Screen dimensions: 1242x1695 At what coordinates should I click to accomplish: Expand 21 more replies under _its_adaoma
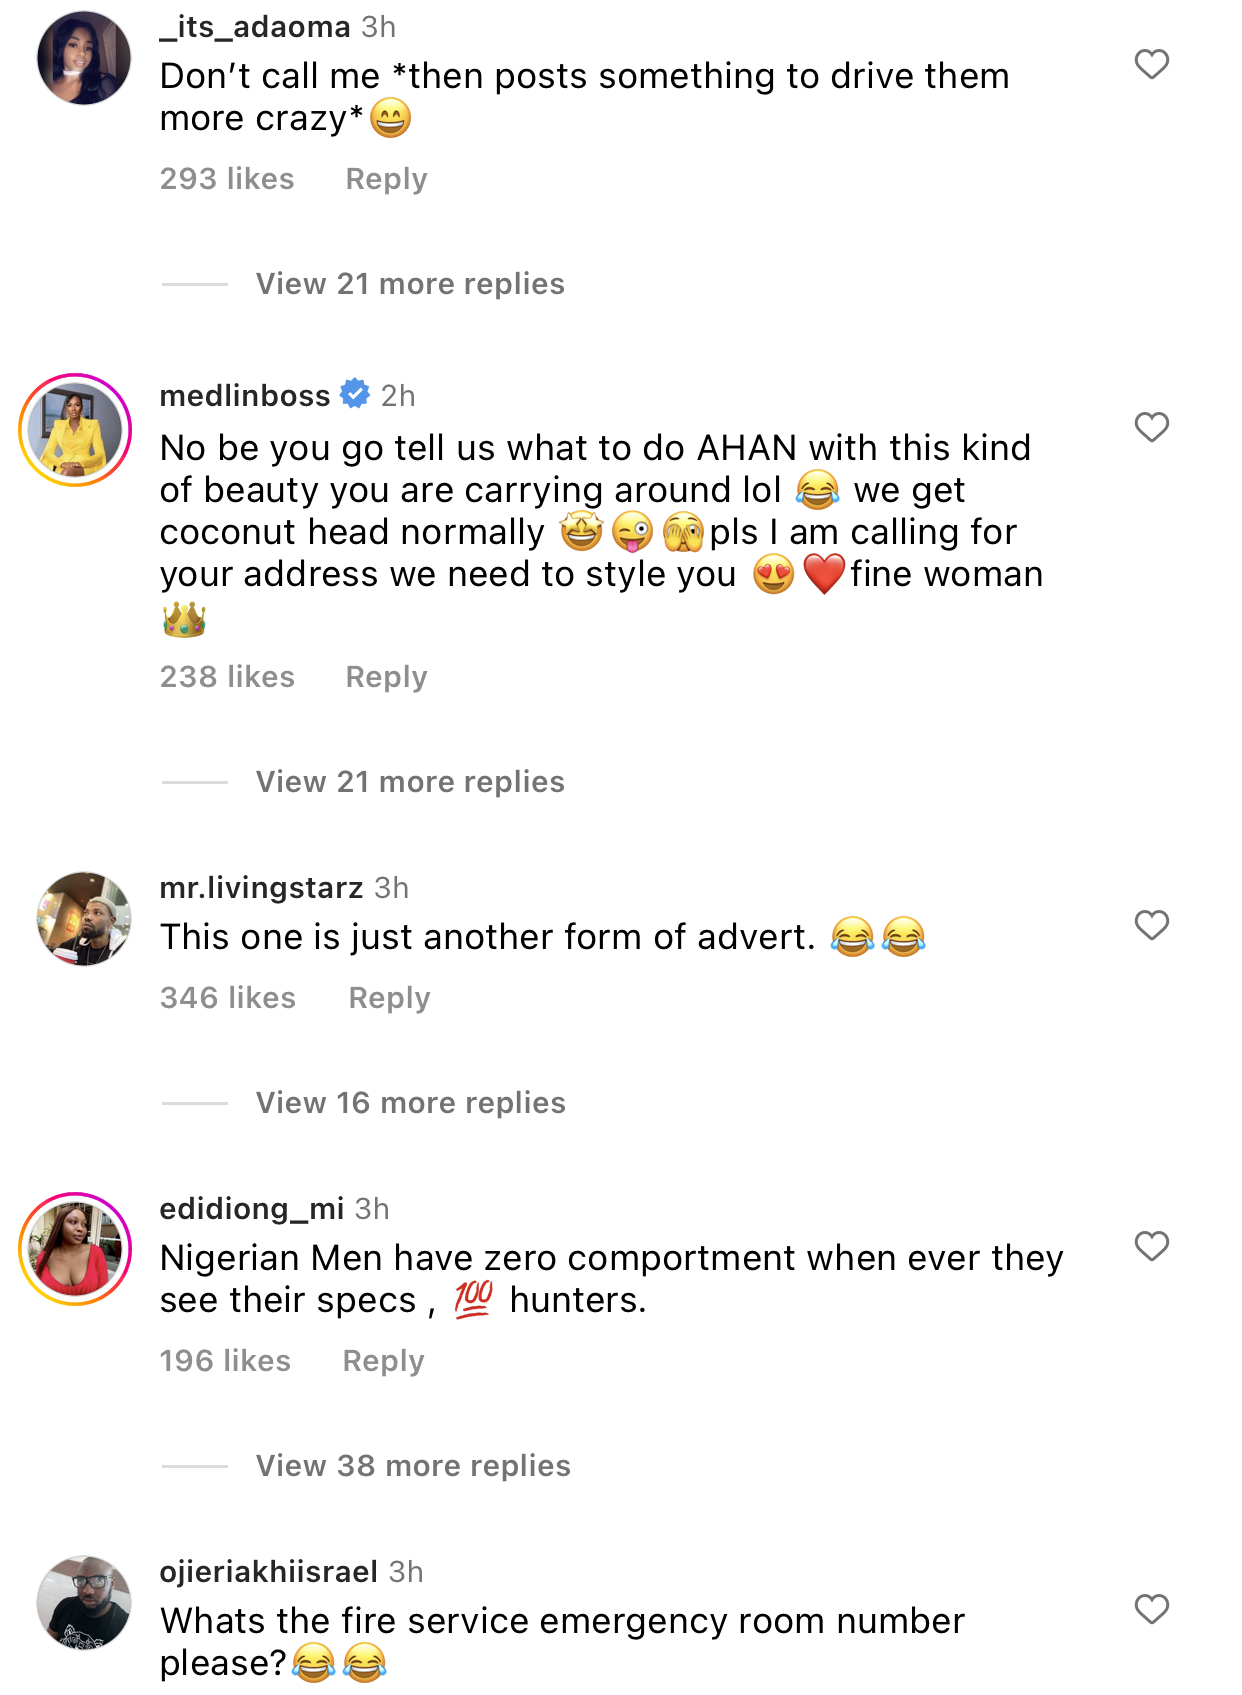click(410, 284)
